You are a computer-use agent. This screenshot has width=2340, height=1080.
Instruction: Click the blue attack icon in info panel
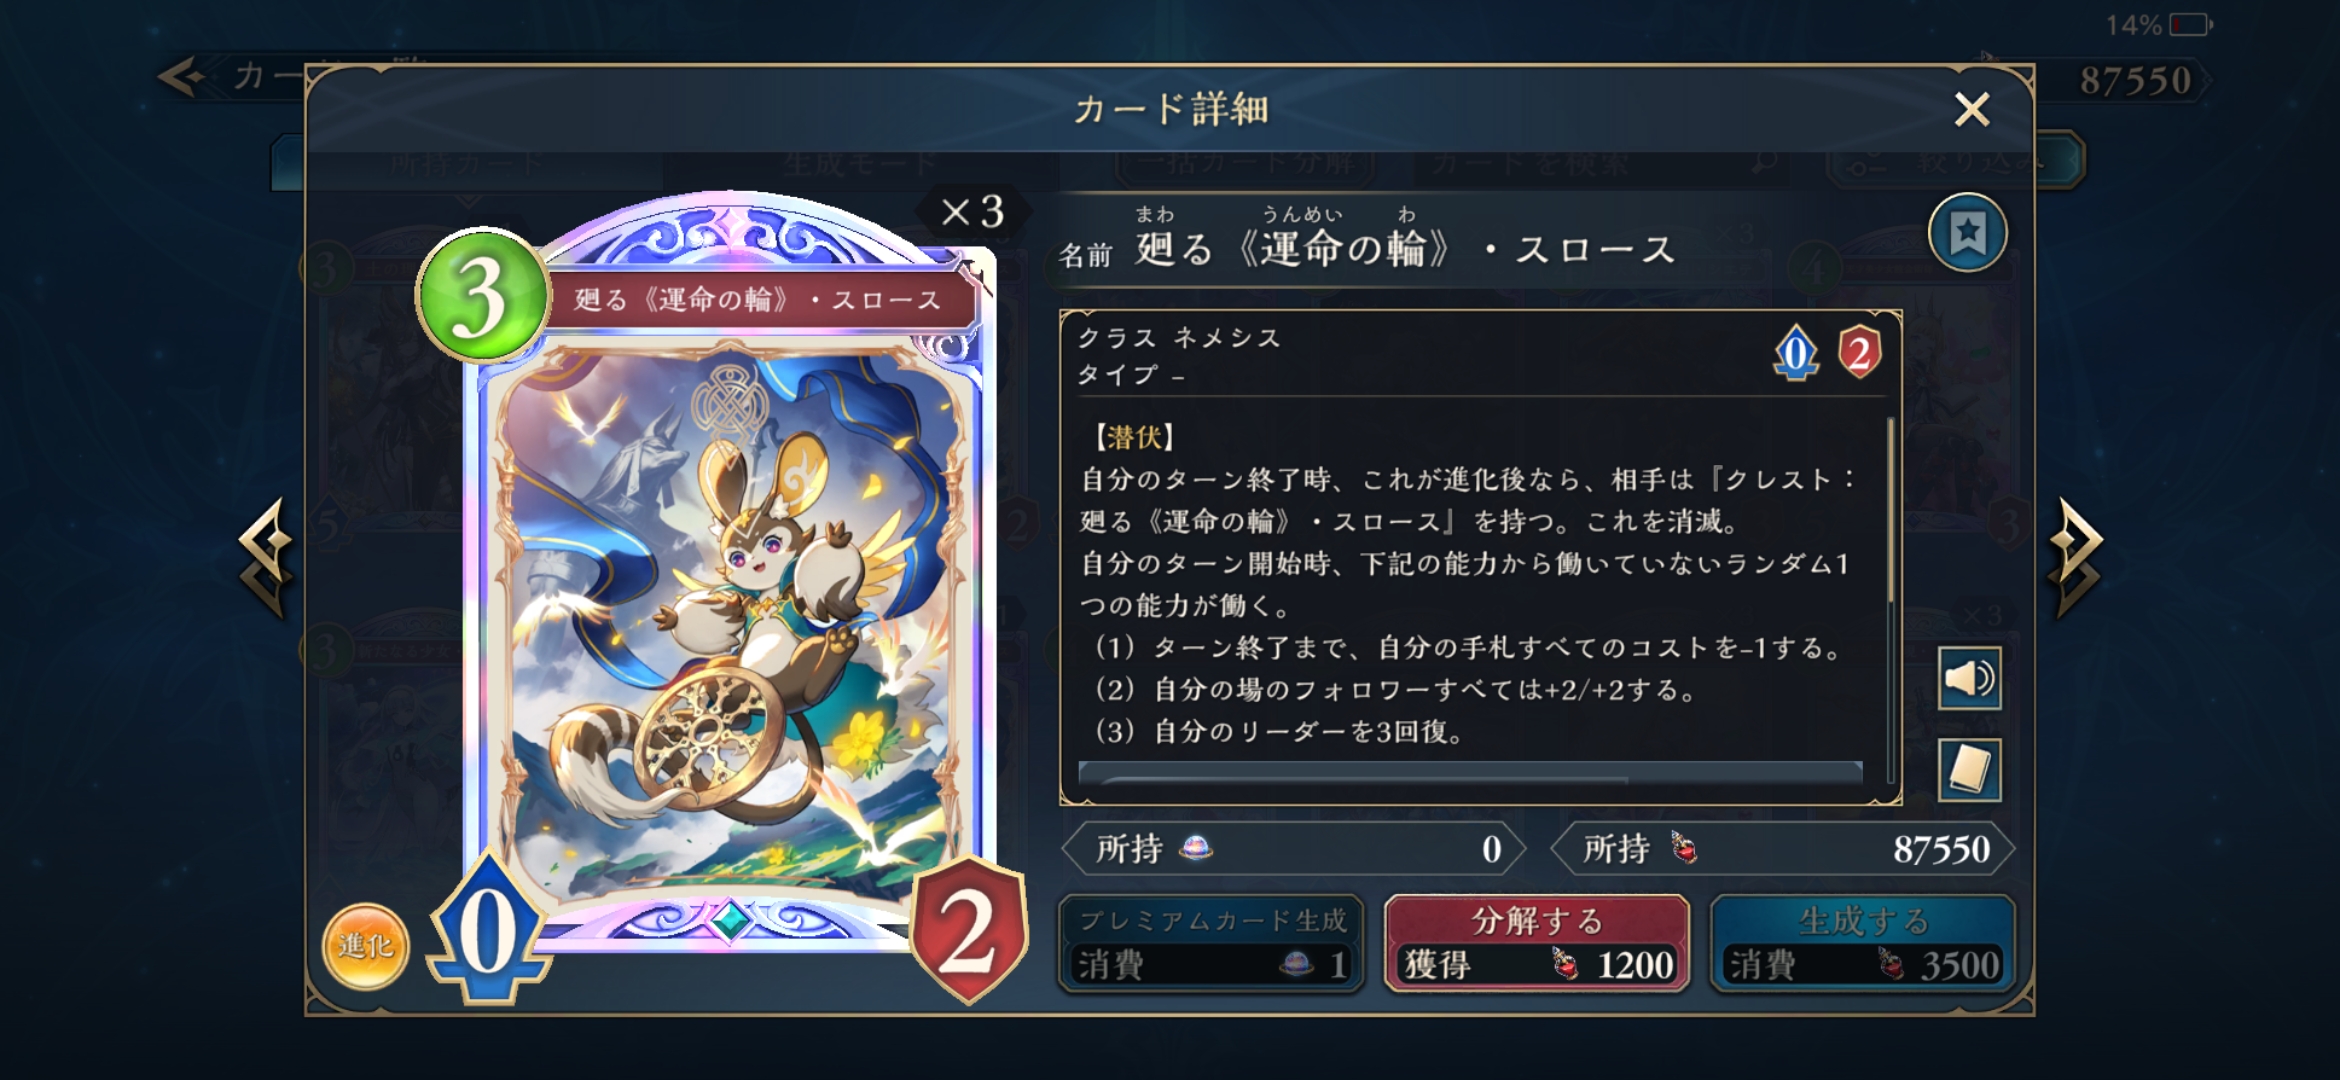click(1796, 353)
